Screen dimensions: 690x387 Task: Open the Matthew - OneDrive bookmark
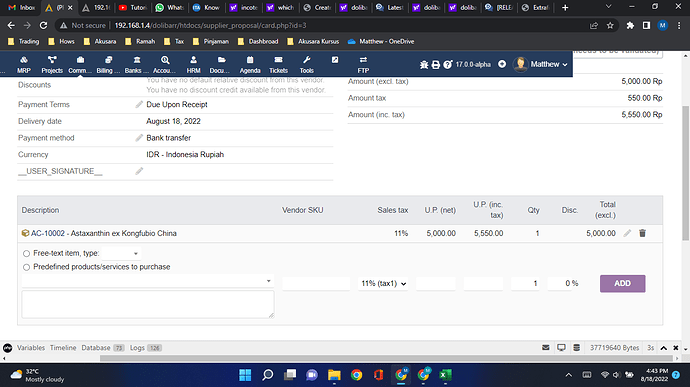coord(381,41)
